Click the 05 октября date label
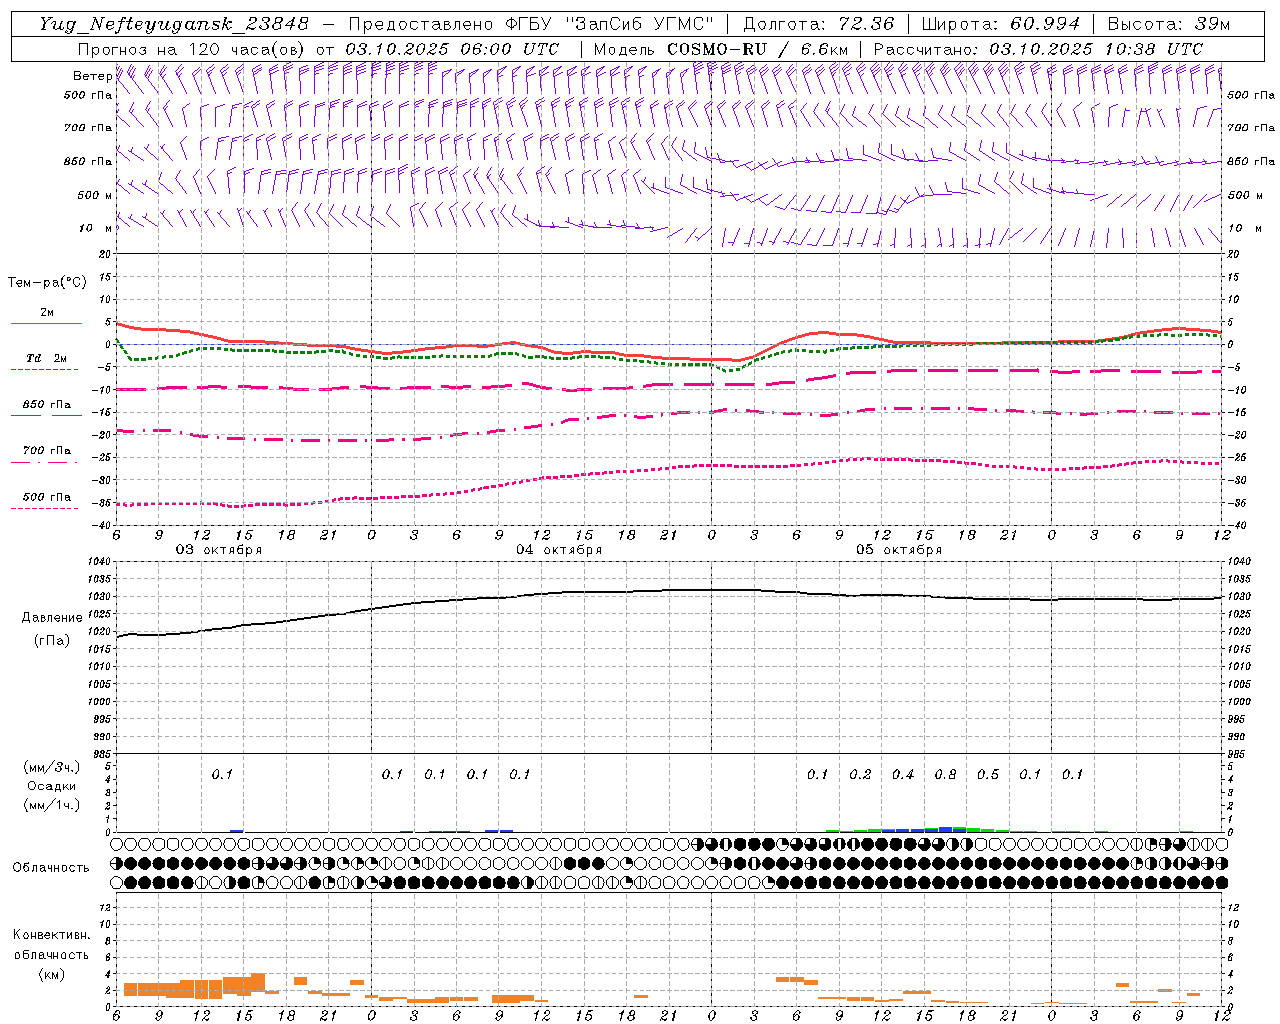Viewport: 1280px width, 1024px height. 899,550
